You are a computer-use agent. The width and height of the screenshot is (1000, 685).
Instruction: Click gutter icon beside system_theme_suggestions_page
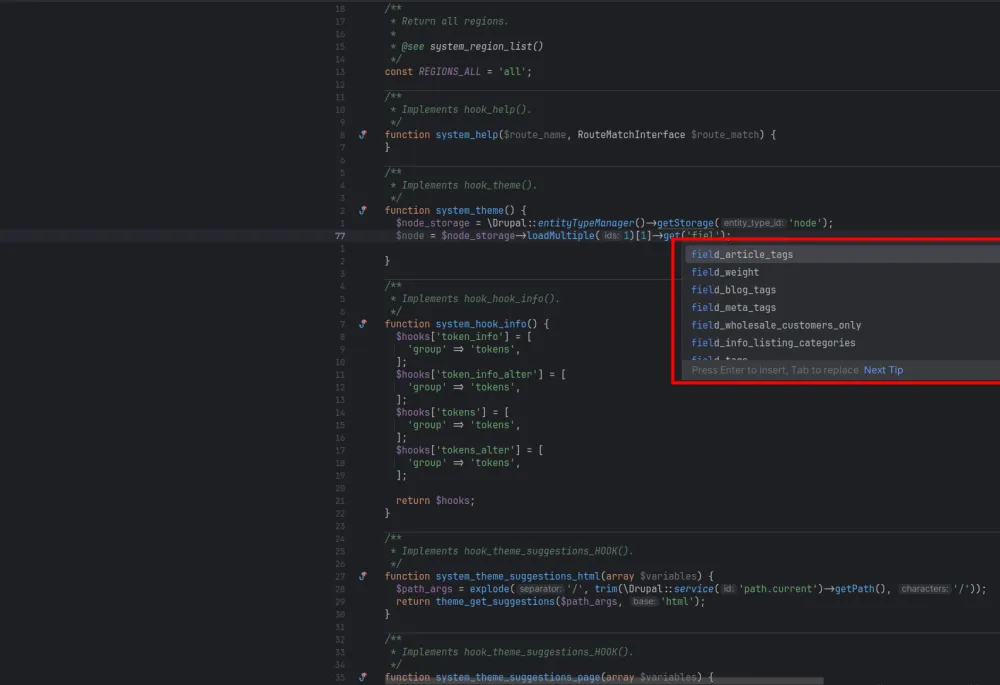pos(363,677)
